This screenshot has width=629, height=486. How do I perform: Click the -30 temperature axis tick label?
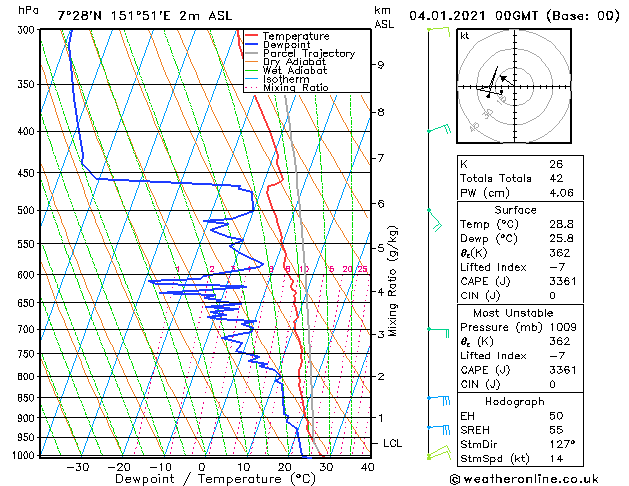[77, 467]
